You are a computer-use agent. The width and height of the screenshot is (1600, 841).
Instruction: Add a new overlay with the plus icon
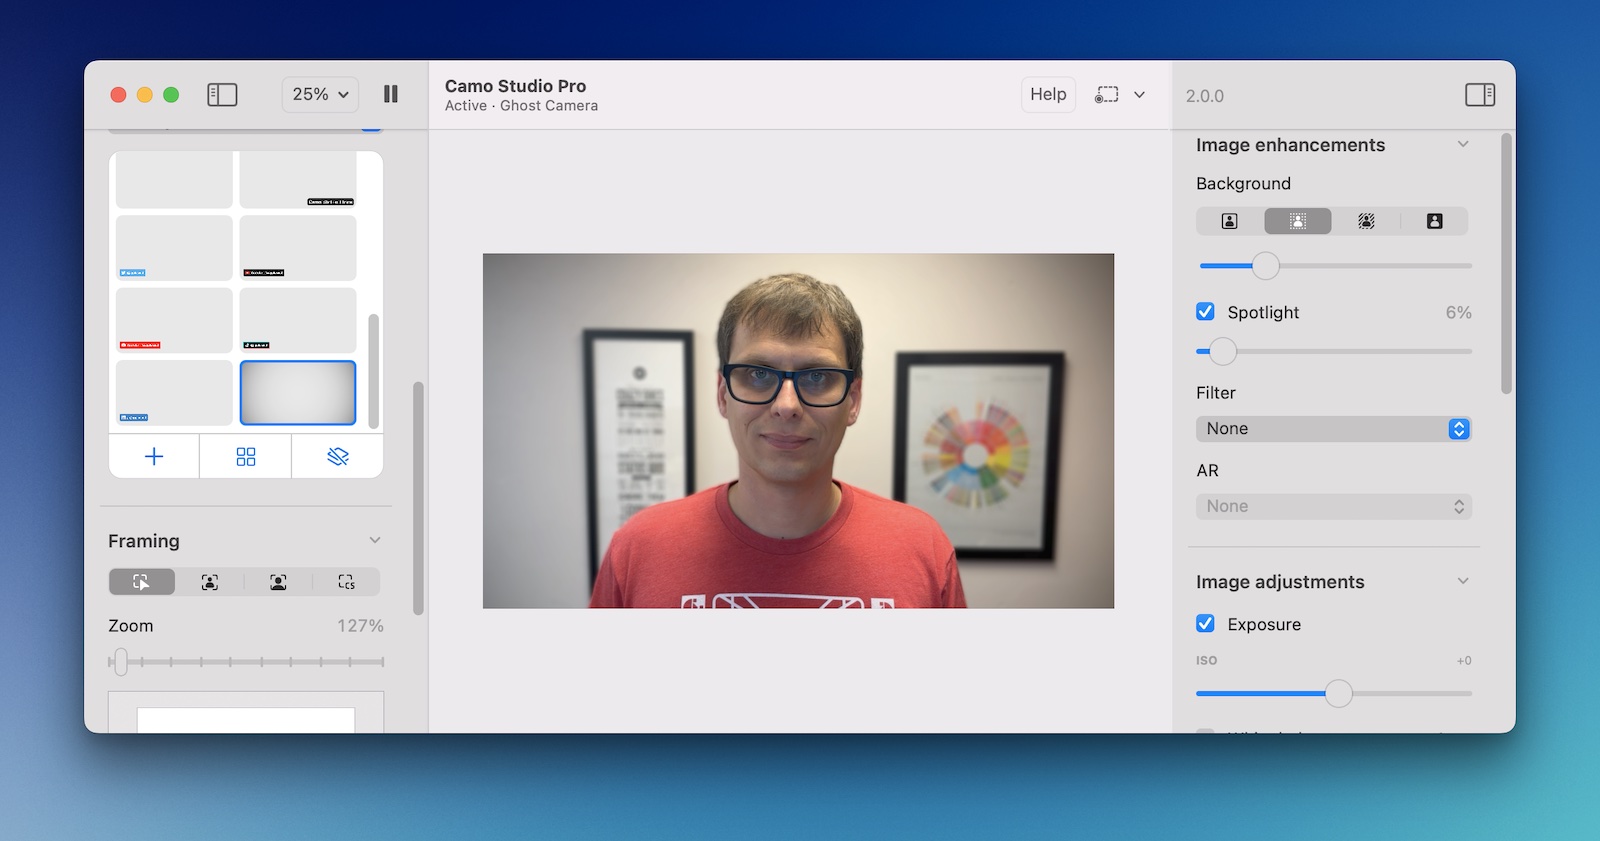pyautogui.click(x=154, y=457)
